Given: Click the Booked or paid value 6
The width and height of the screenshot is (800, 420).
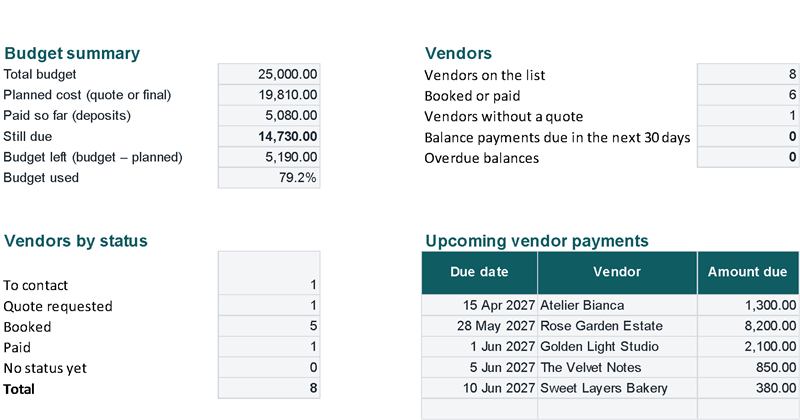Looking at the screenshot, I should point(748,95).
